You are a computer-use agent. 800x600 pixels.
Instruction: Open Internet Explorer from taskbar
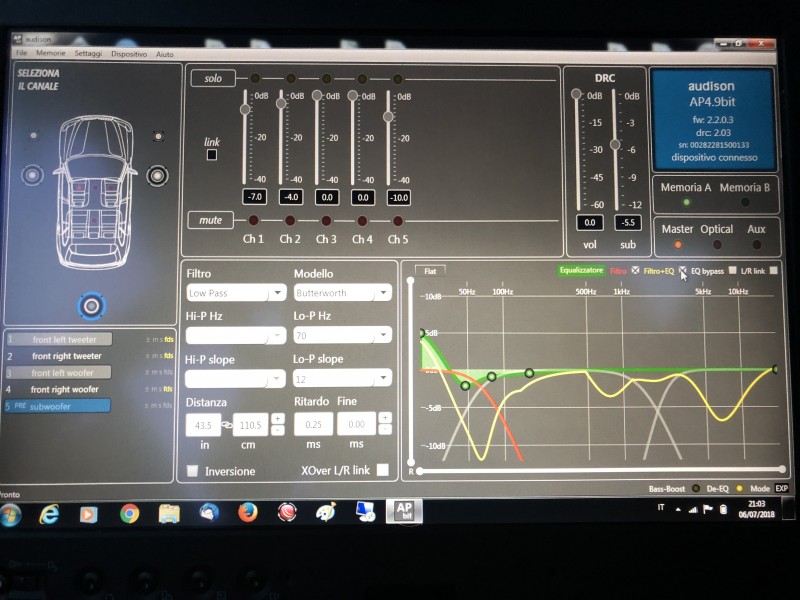(49, 514)
